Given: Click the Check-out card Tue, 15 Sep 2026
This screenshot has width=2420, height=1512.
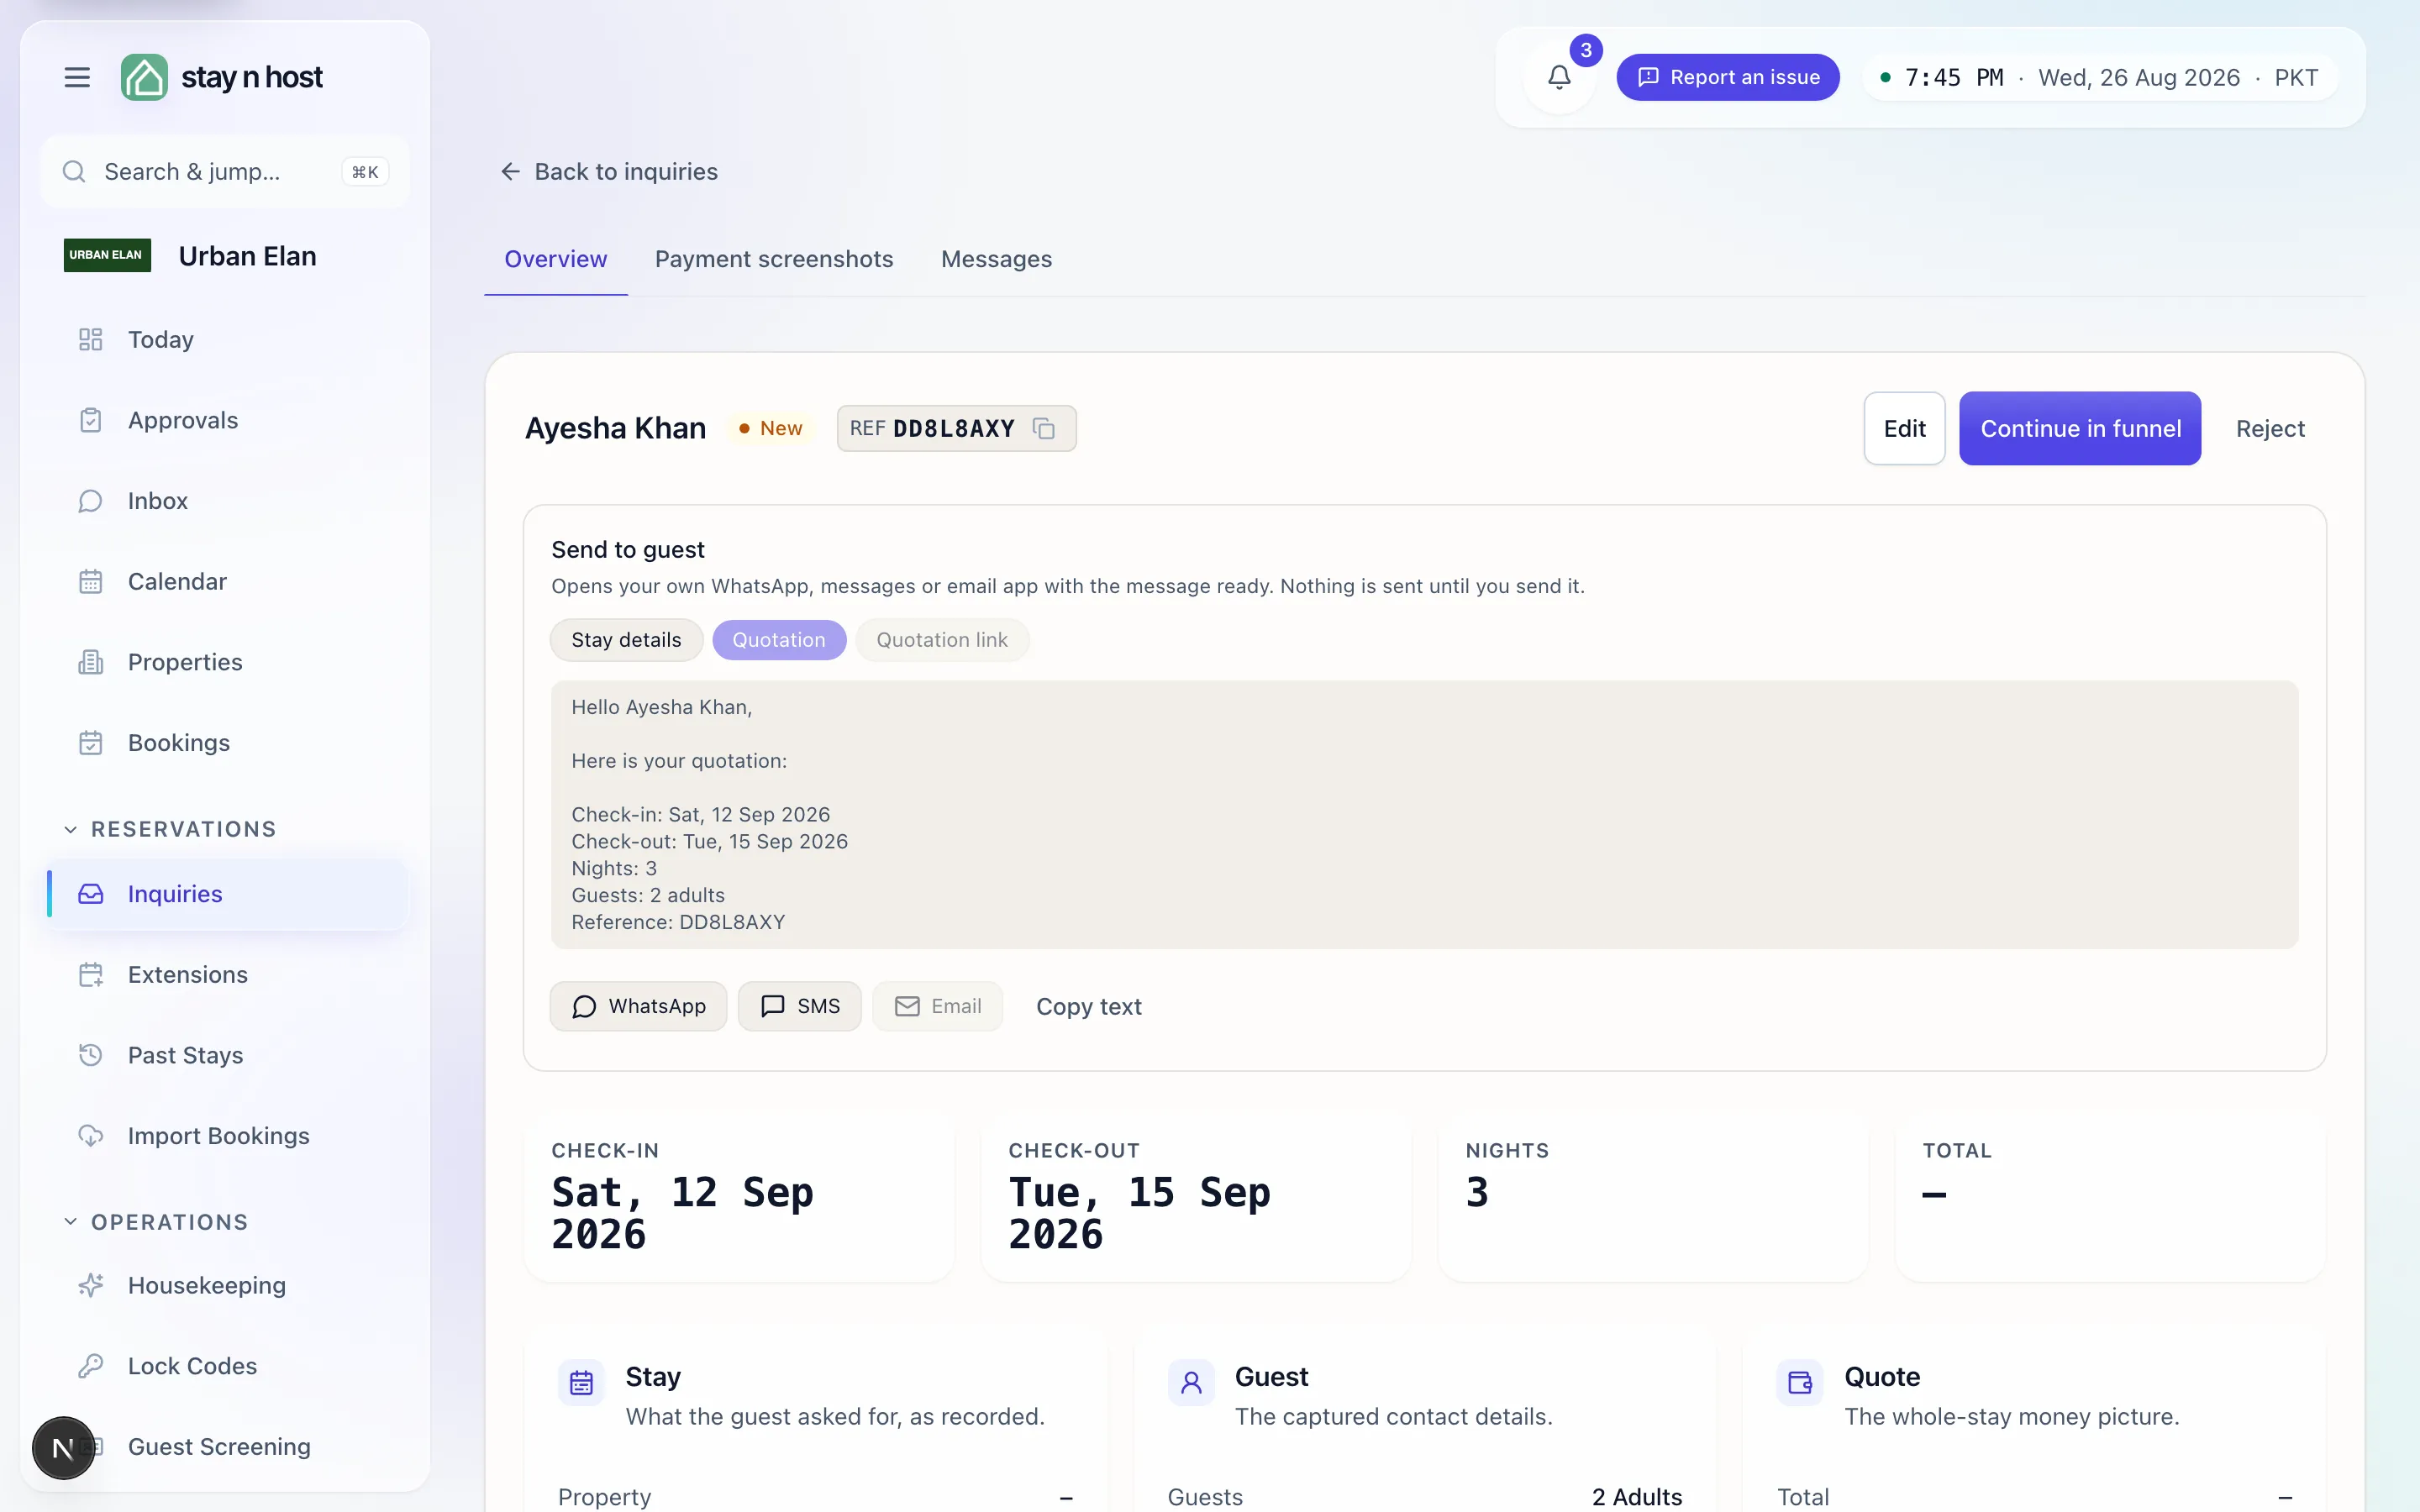Looking at the screenshot, I should (1196, 1197).
